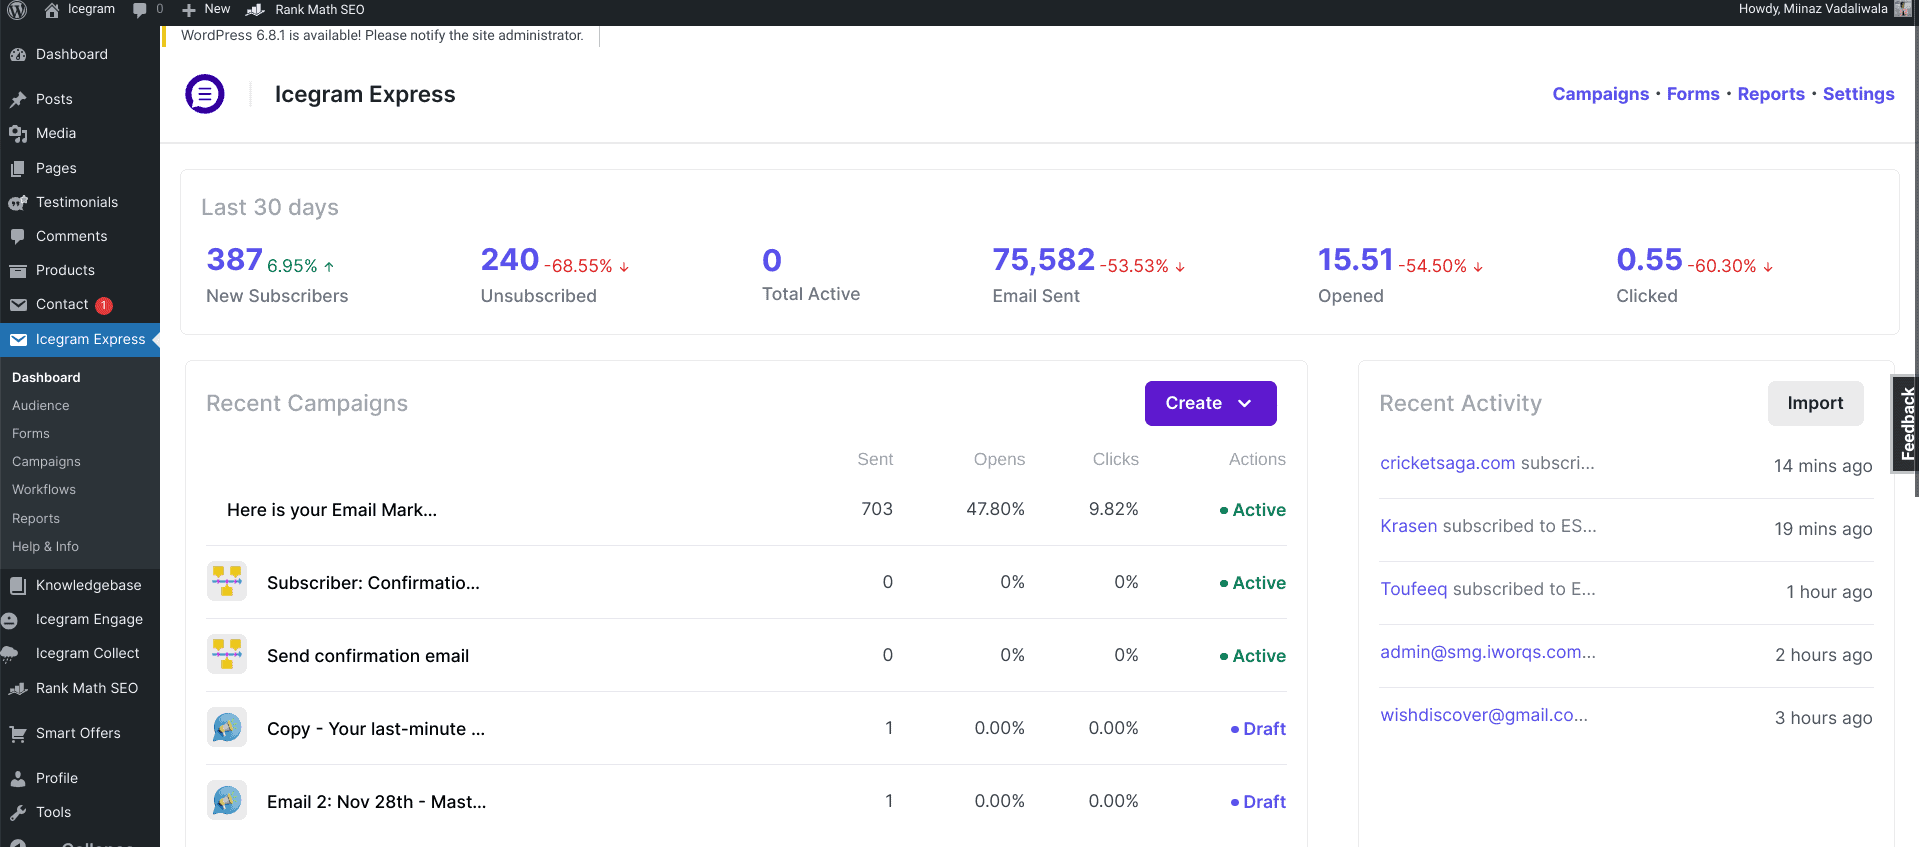Image resolution: width=1919 pixels, height=847 pixels.
Task: Open the Here is your Email Mark... campaign
Action: coord(332,510)
